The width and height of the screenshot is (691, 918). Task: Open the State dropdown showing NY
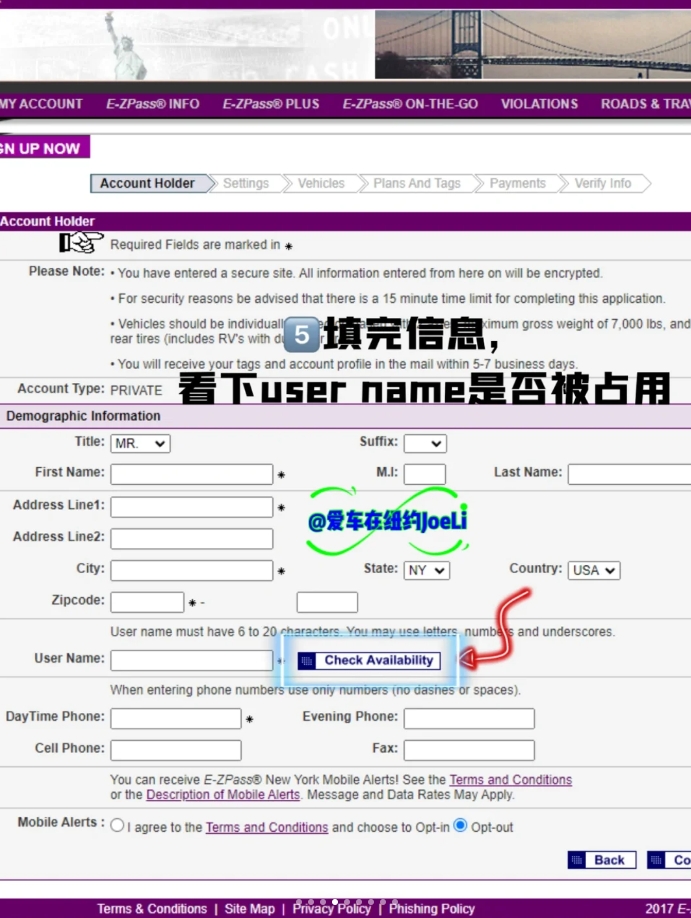coord(427,570)
